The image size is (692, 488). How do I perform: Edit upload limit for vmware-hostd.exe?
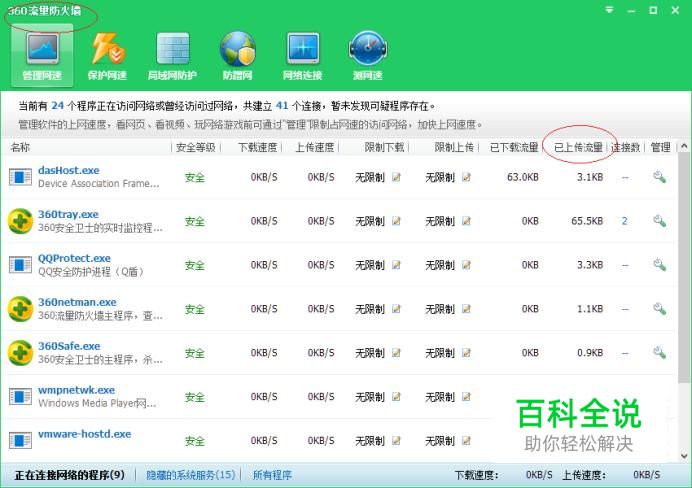[466, 441]
